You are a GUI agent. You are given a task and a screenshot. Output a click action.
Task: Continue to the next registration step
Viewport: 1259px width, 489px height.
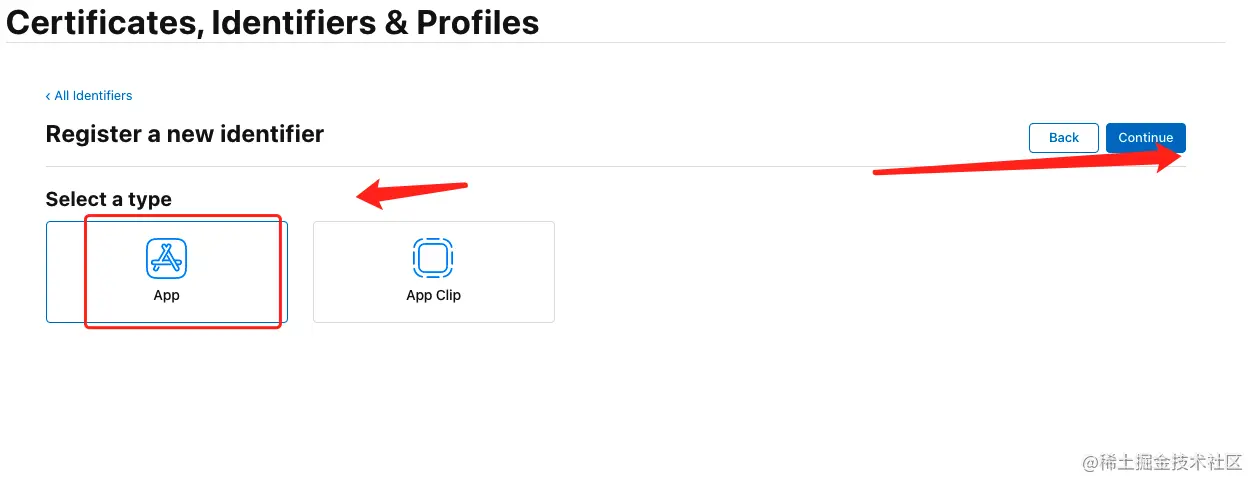[x=1146, y=138]
